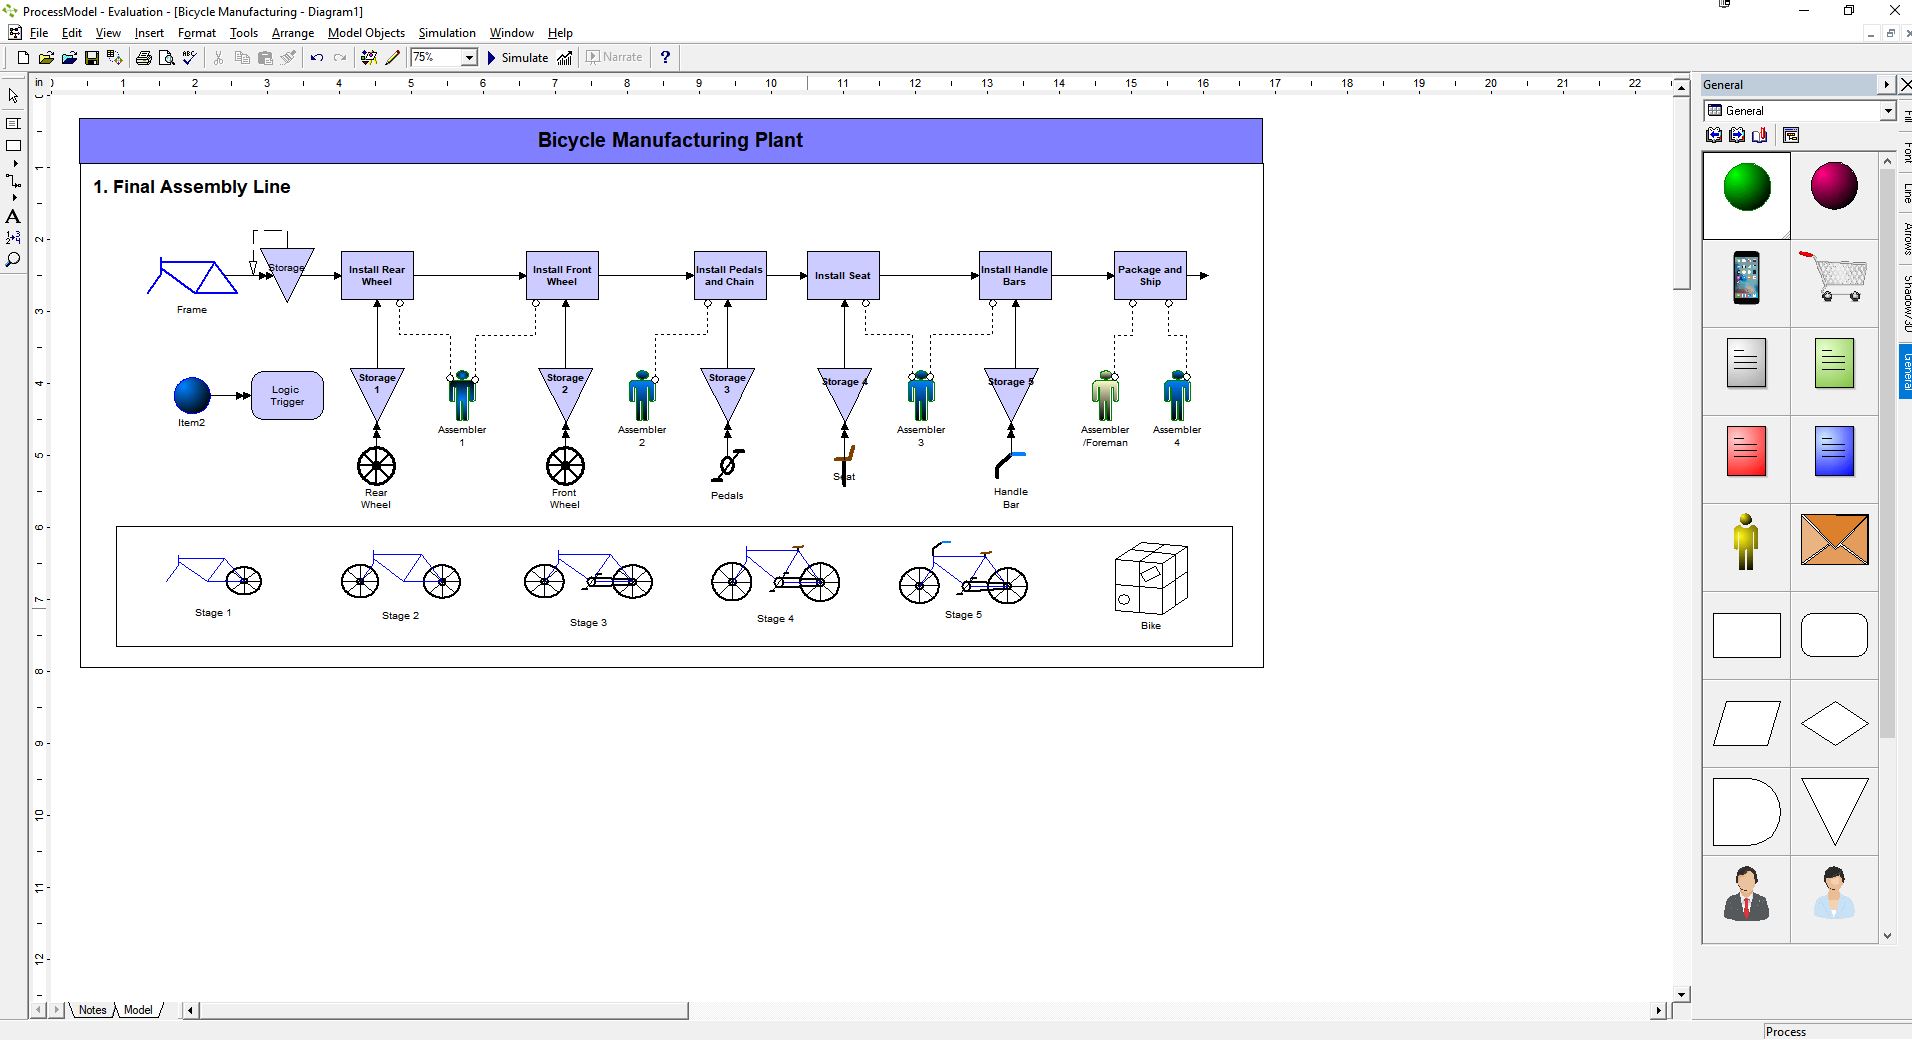Select the Logic Trigger box
This screenshot has height=1040, width=1912.
point(287,396)
